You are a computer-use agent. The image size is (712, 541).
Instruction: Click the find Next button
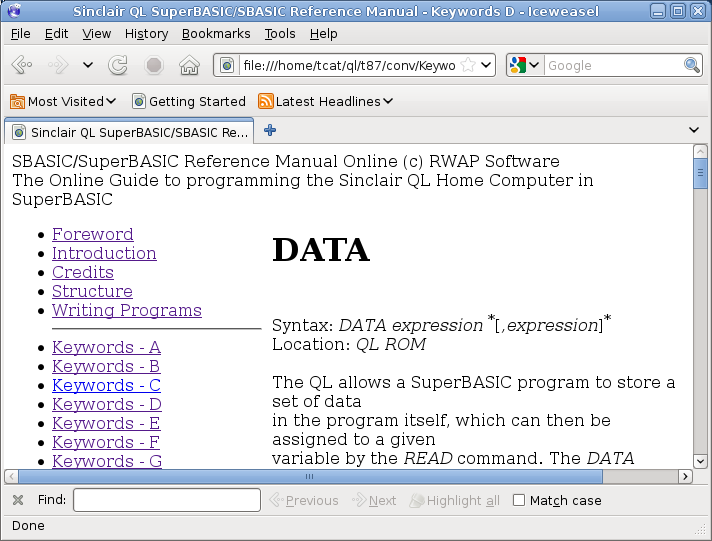pyautogui.click(x=374, y=501)
